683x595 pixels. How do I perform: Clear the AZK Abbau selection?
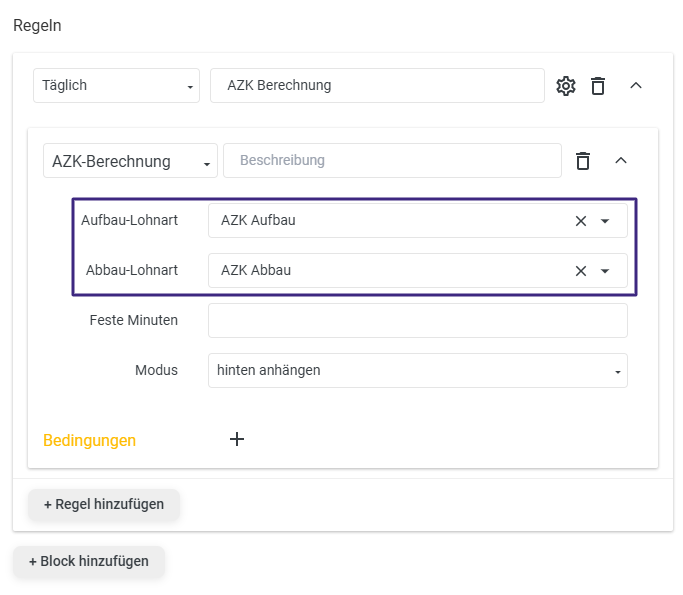pos(581,271)
